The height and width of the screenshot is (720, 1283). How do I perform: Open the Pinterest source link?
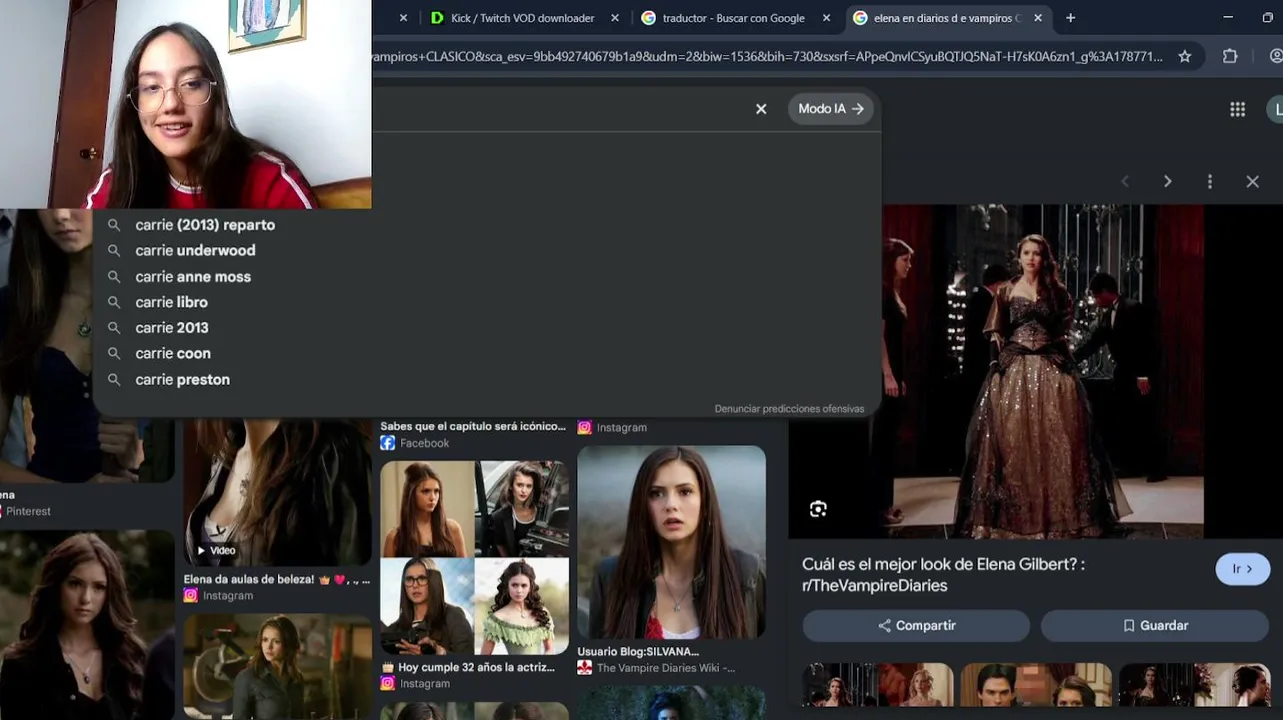(27, 511)
